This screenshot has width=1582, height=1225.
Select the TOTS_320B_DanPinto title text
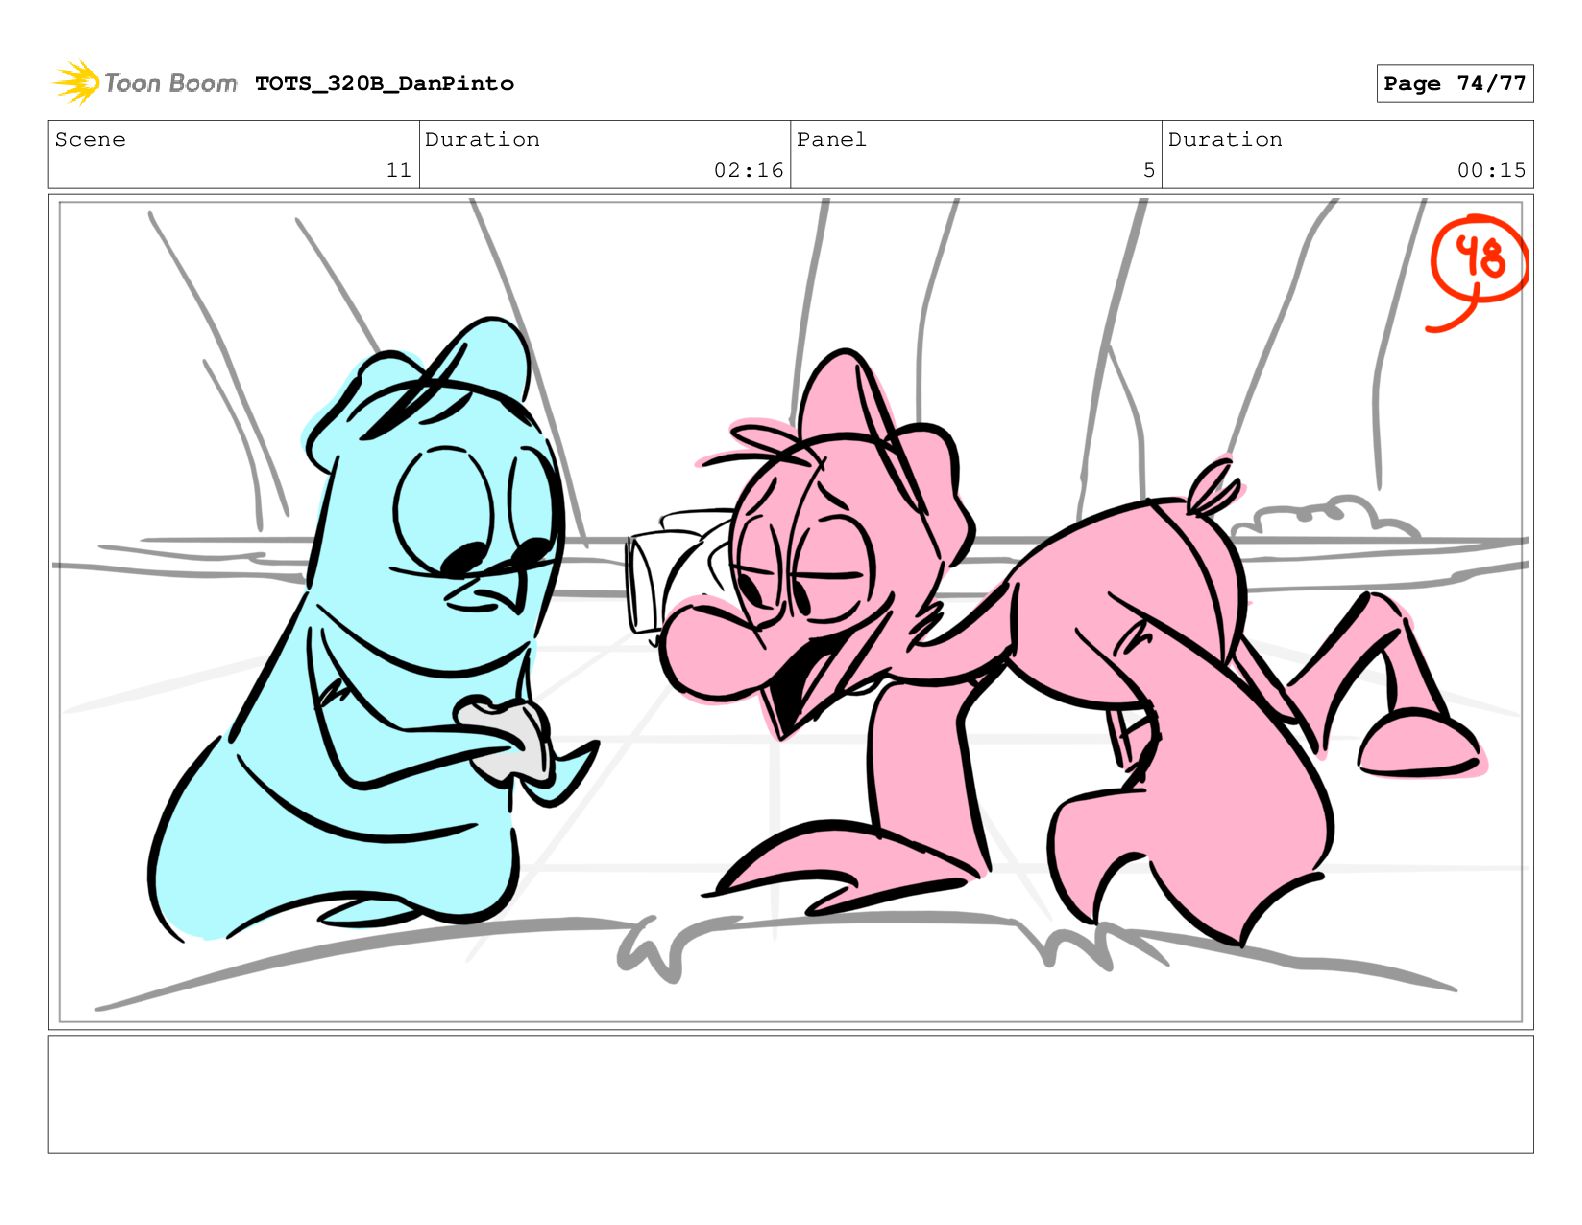coord(384,84)
